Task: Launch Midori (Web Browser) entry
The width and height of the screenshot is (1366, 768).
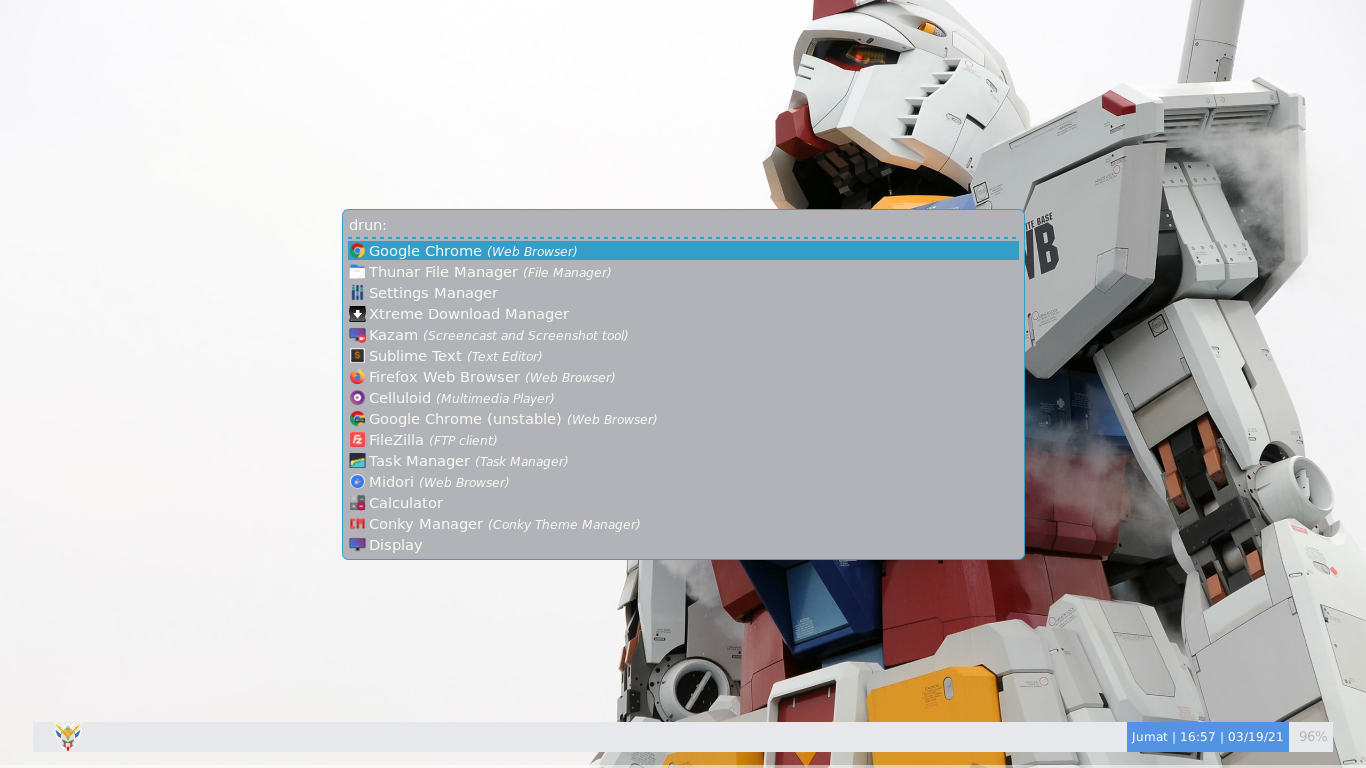Action: point(683,482)
